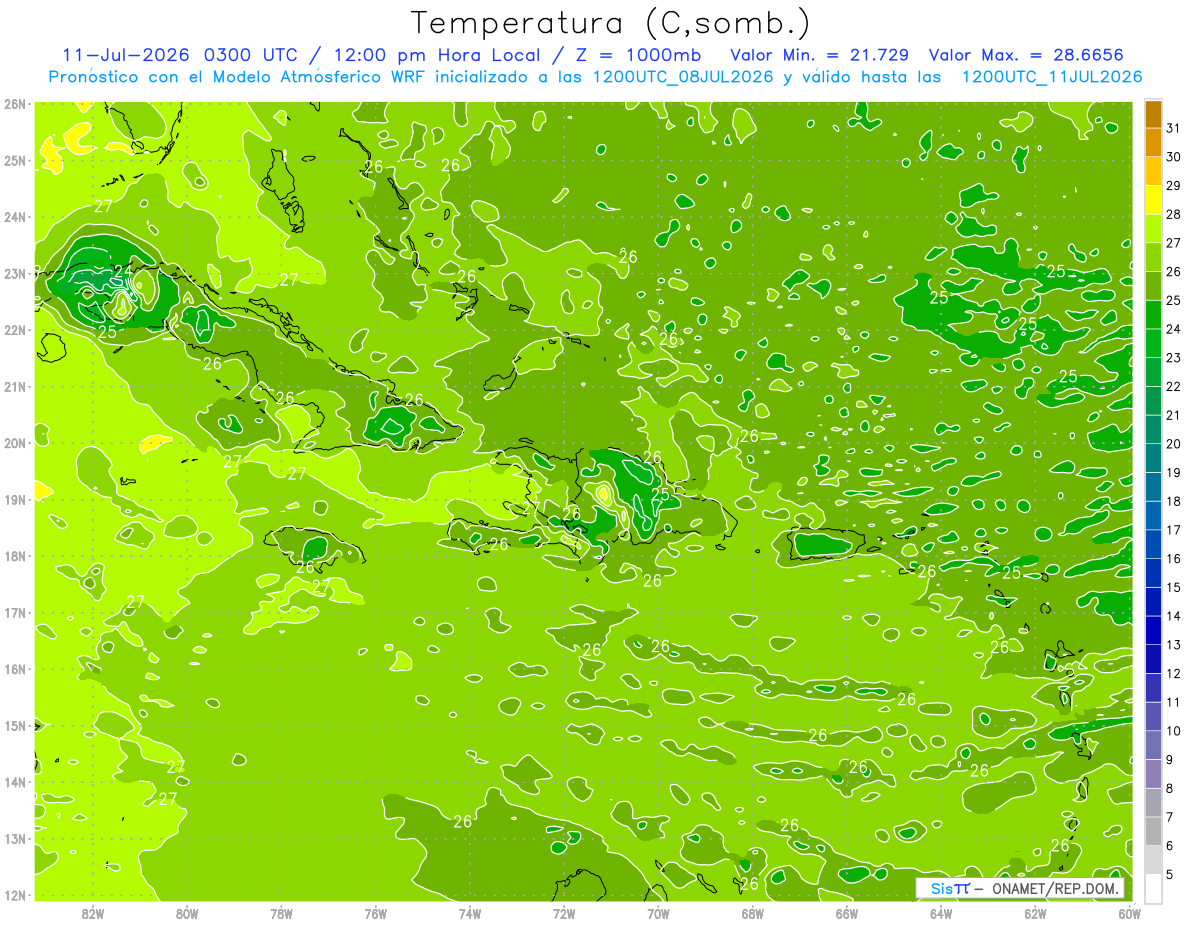The height and width of the screenshot is (927, 1200).
Task: Click the legend value label 20
Action: click(x=1174, y=444)
